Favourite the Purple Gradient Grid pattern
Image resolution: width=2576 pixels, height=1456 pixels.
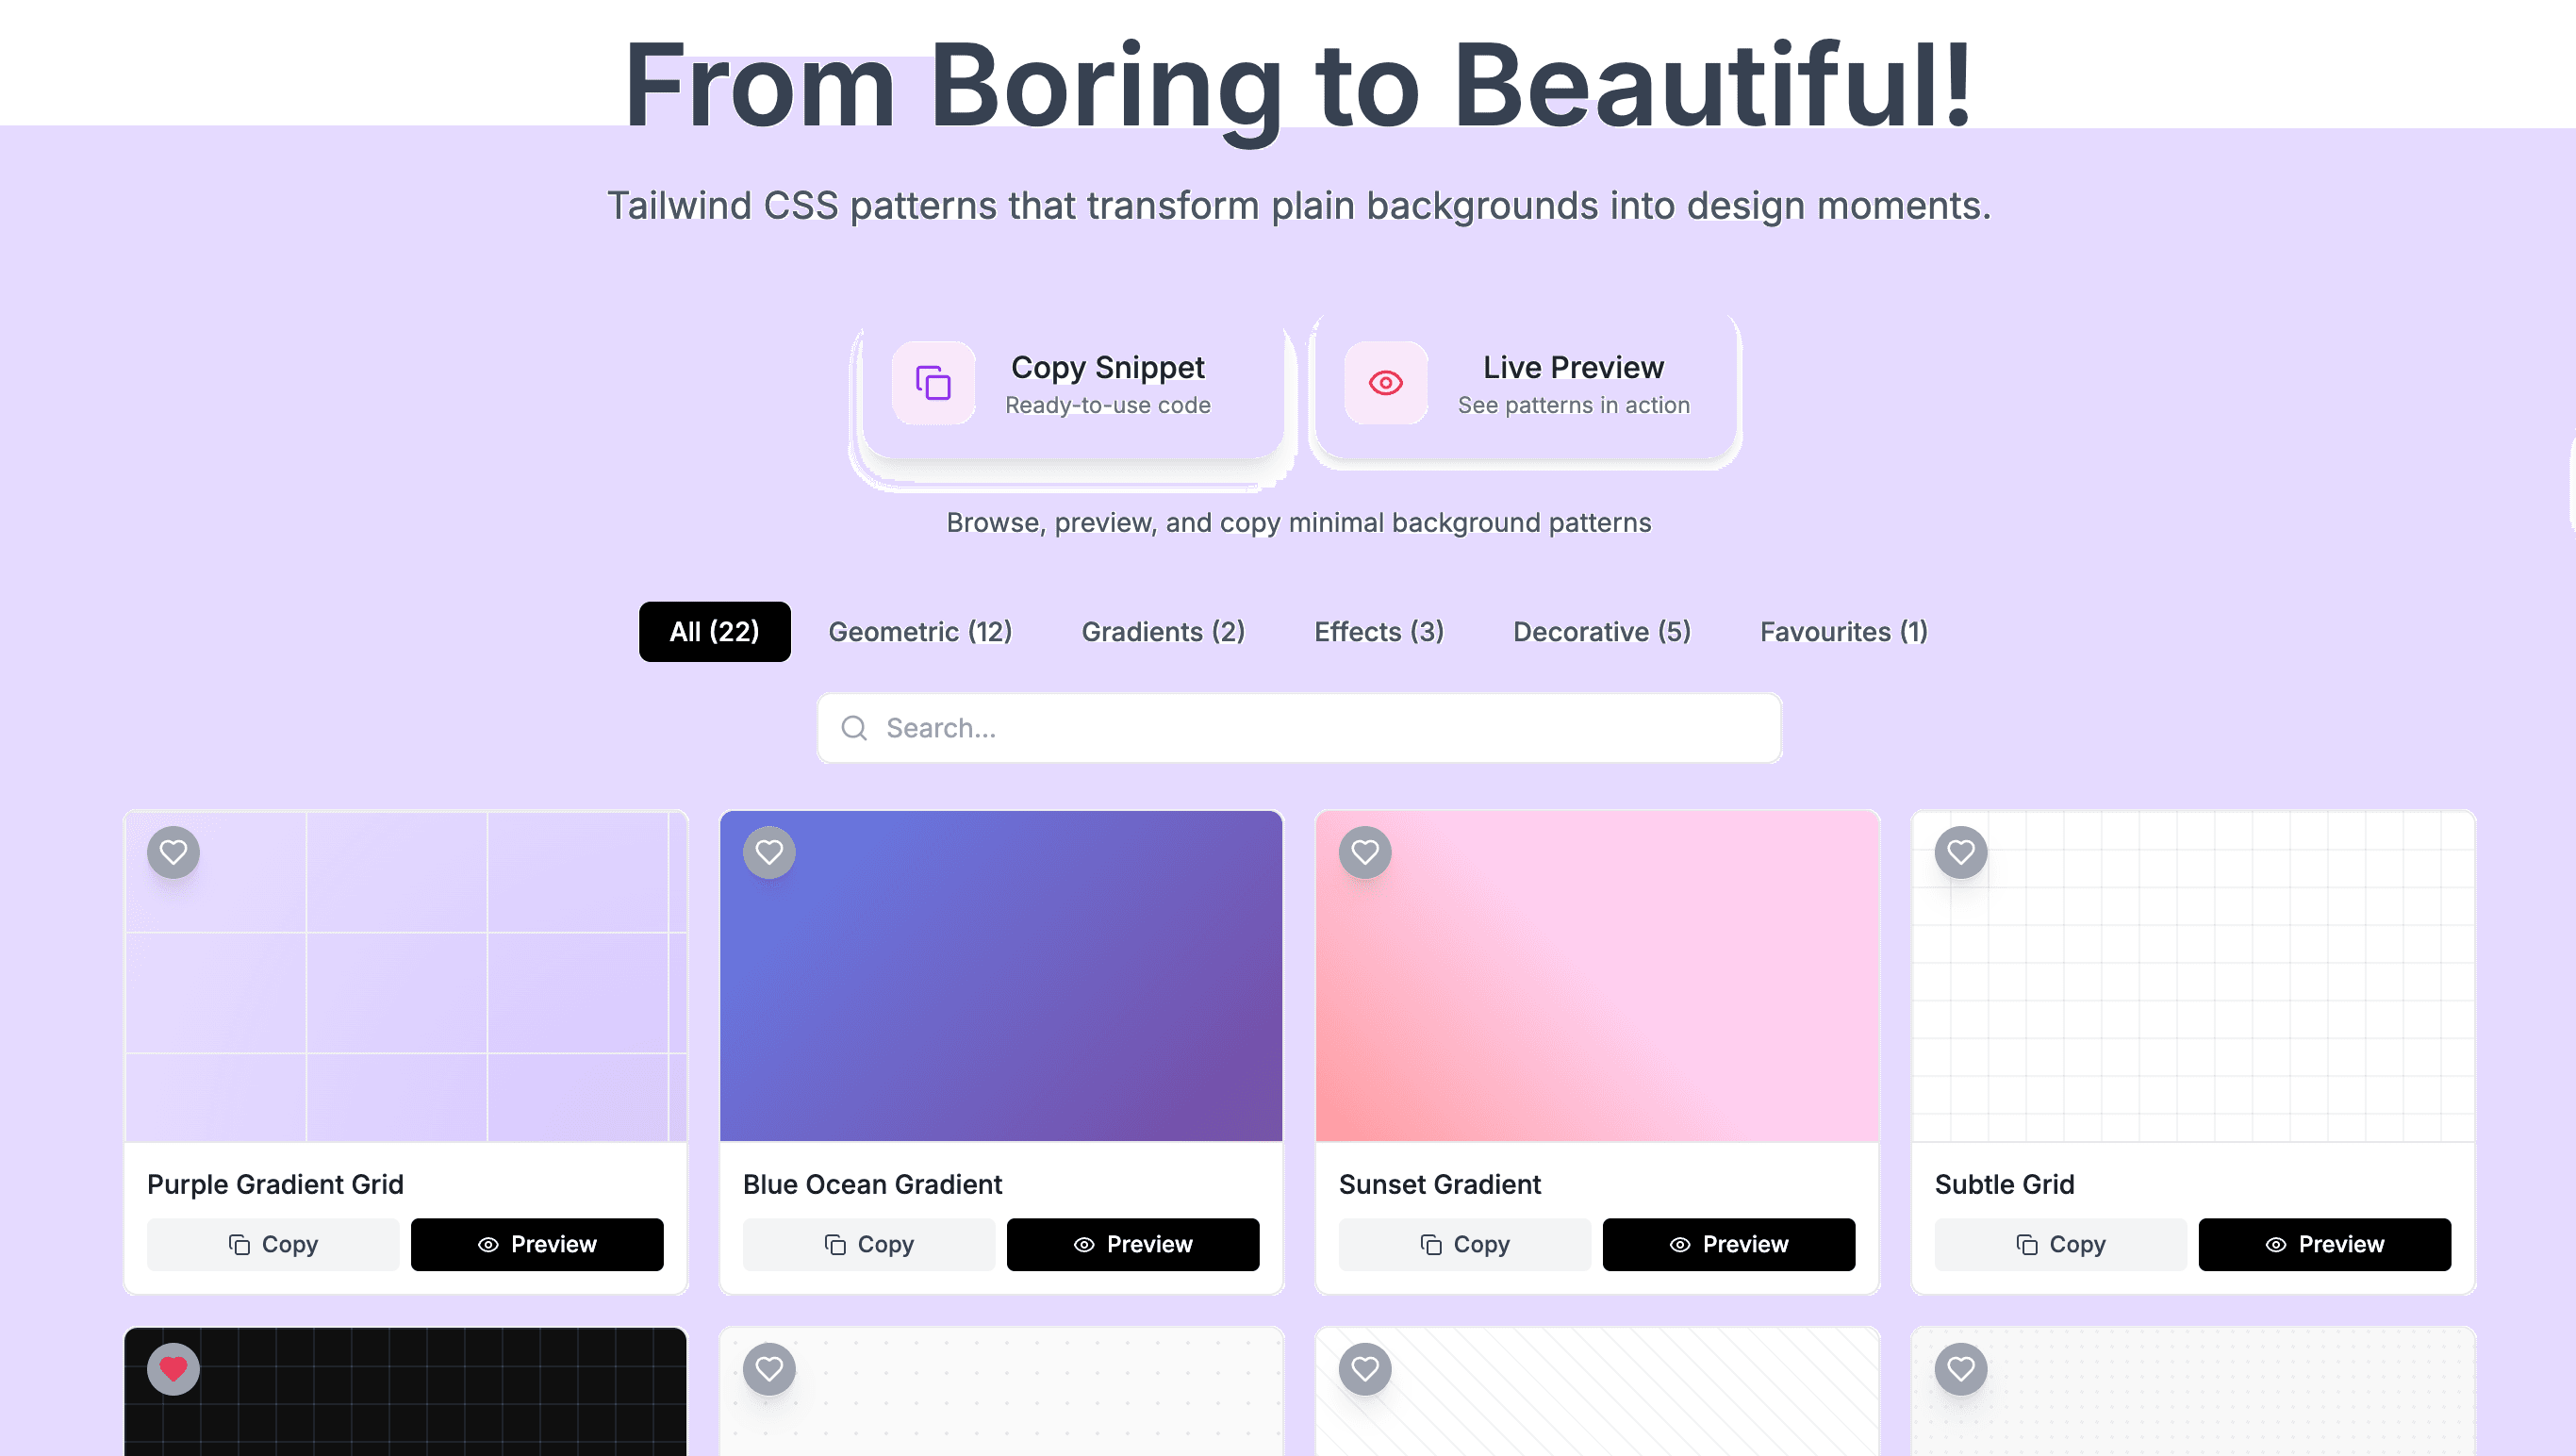click(x=173, y=852)
